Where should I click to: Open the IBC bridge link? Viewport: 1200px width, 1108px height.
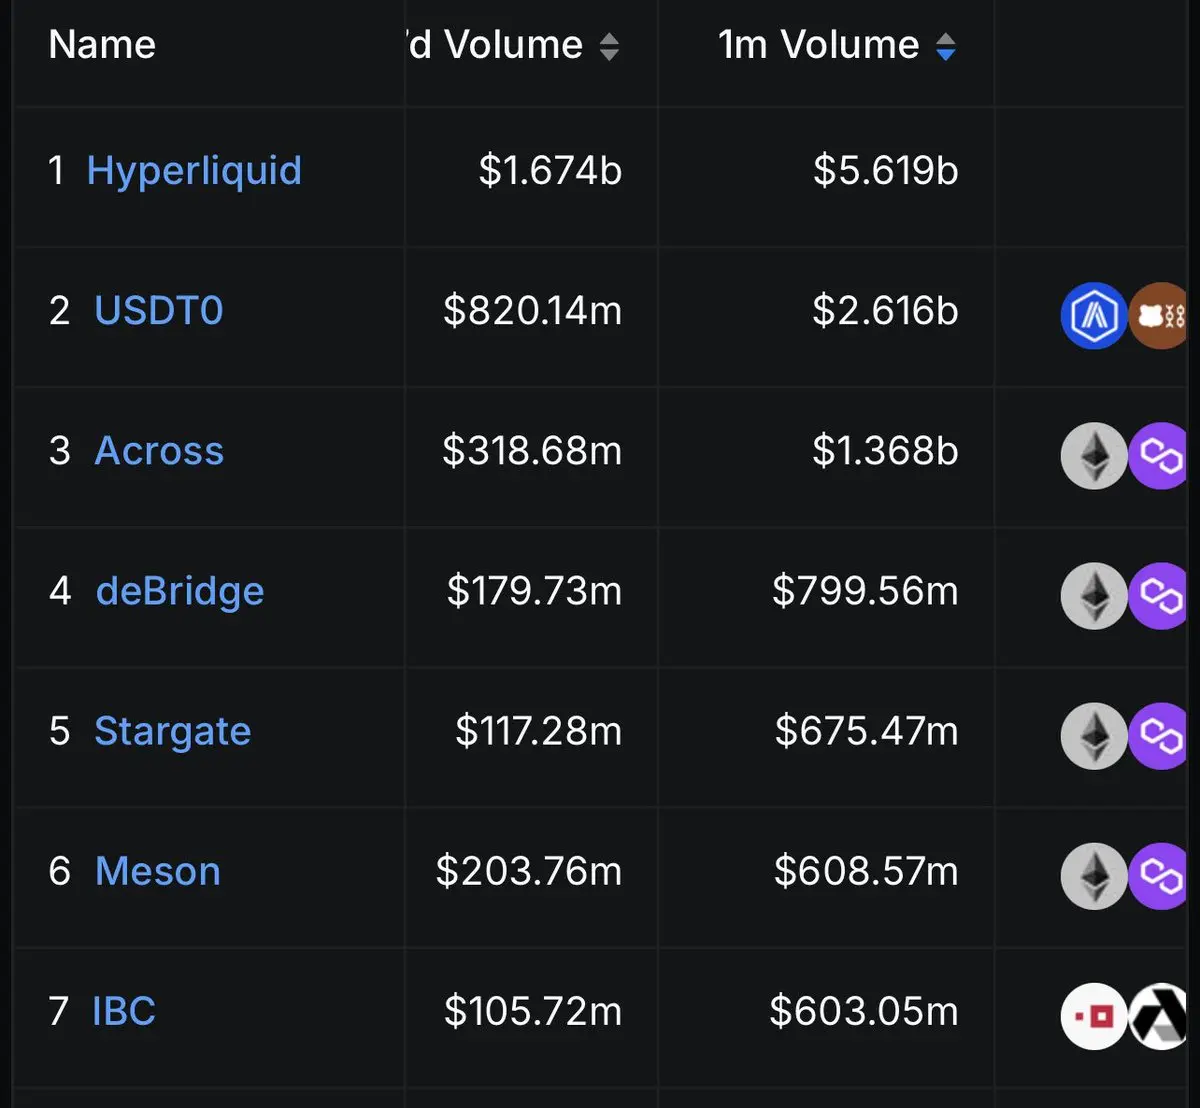(x=124, y=1011)
